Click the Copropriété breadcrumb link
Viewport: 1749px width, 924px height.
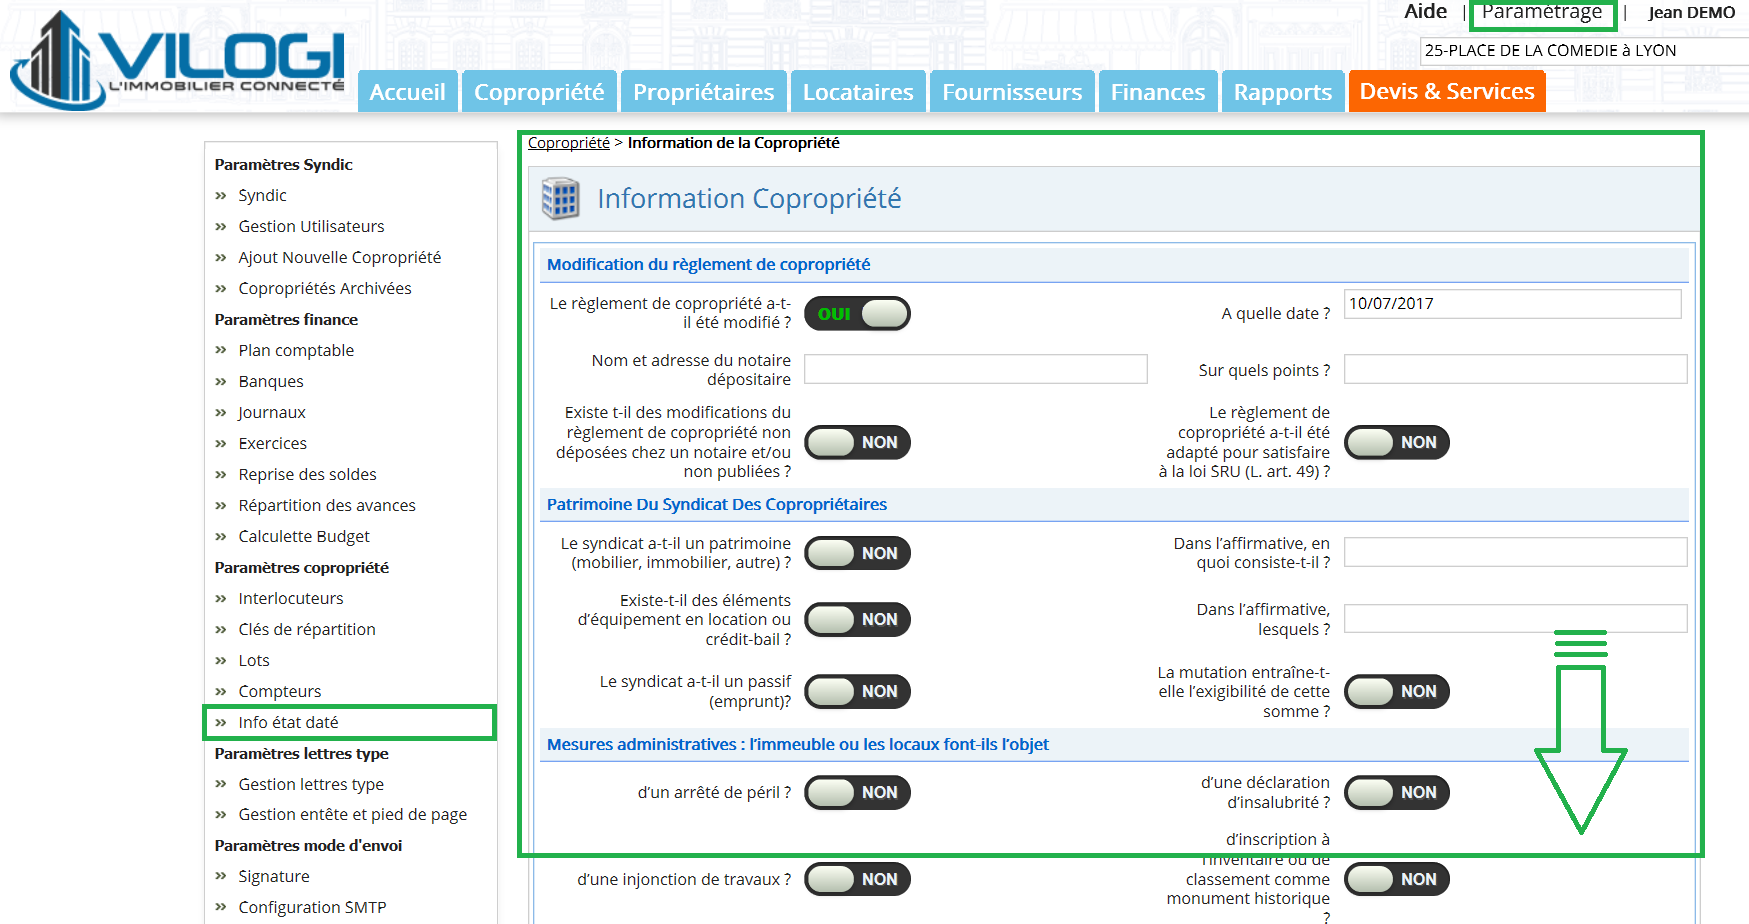coord(569,143)
